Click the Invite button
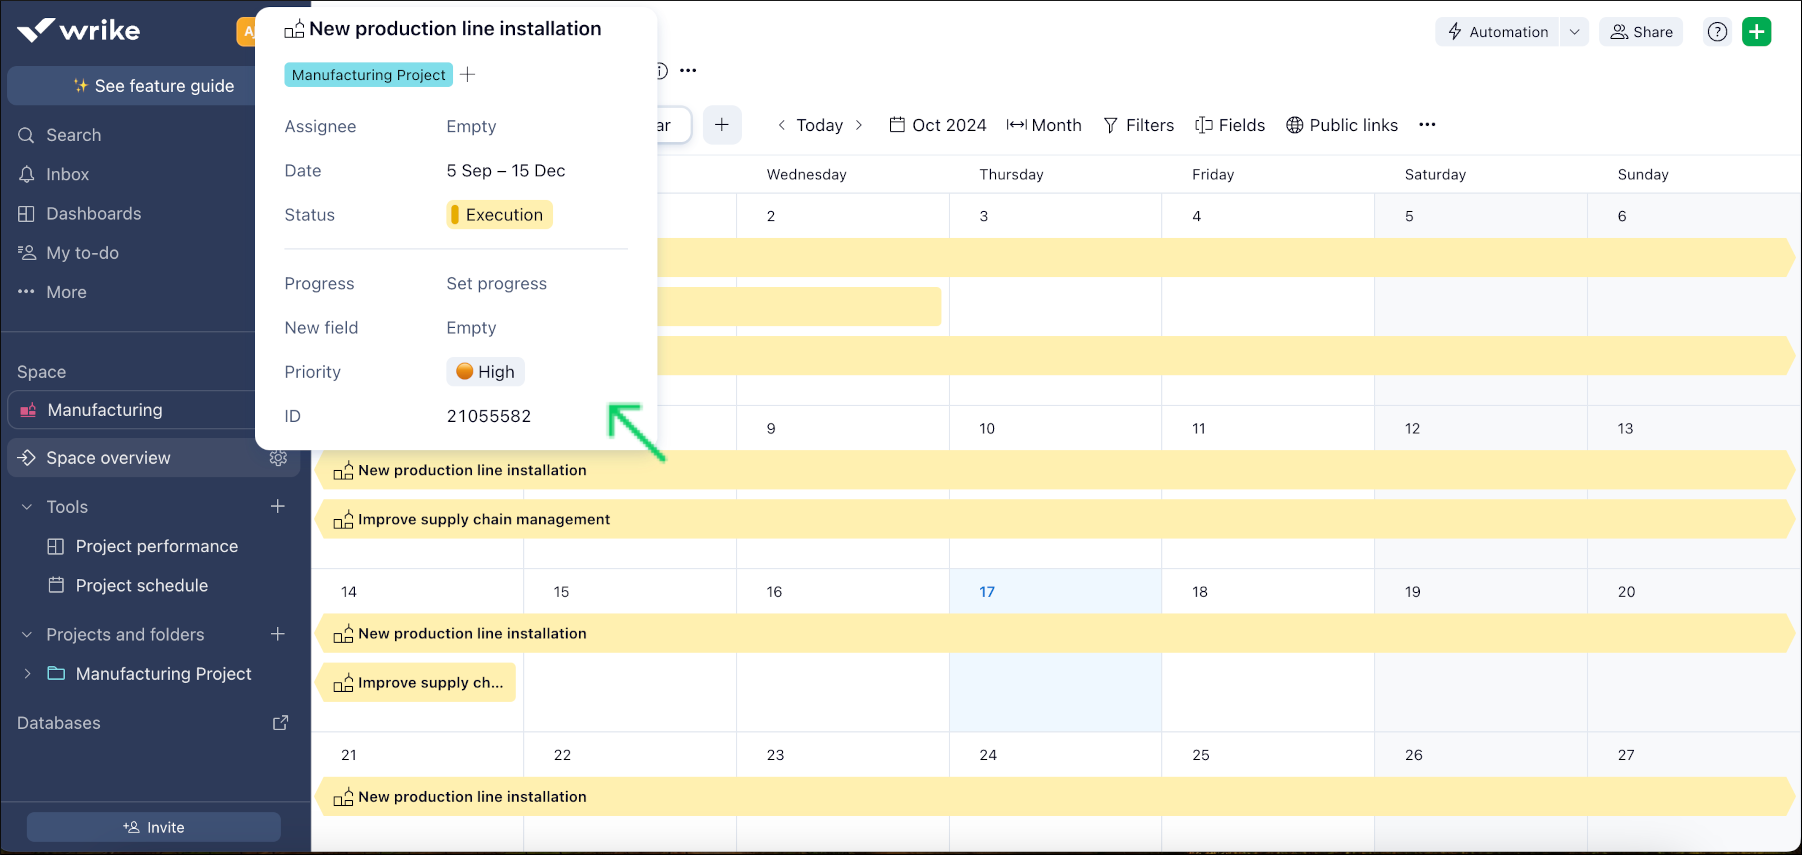The width and height of the screenshot is (1802, 855). pyautogui.click(x=154, y=827)
